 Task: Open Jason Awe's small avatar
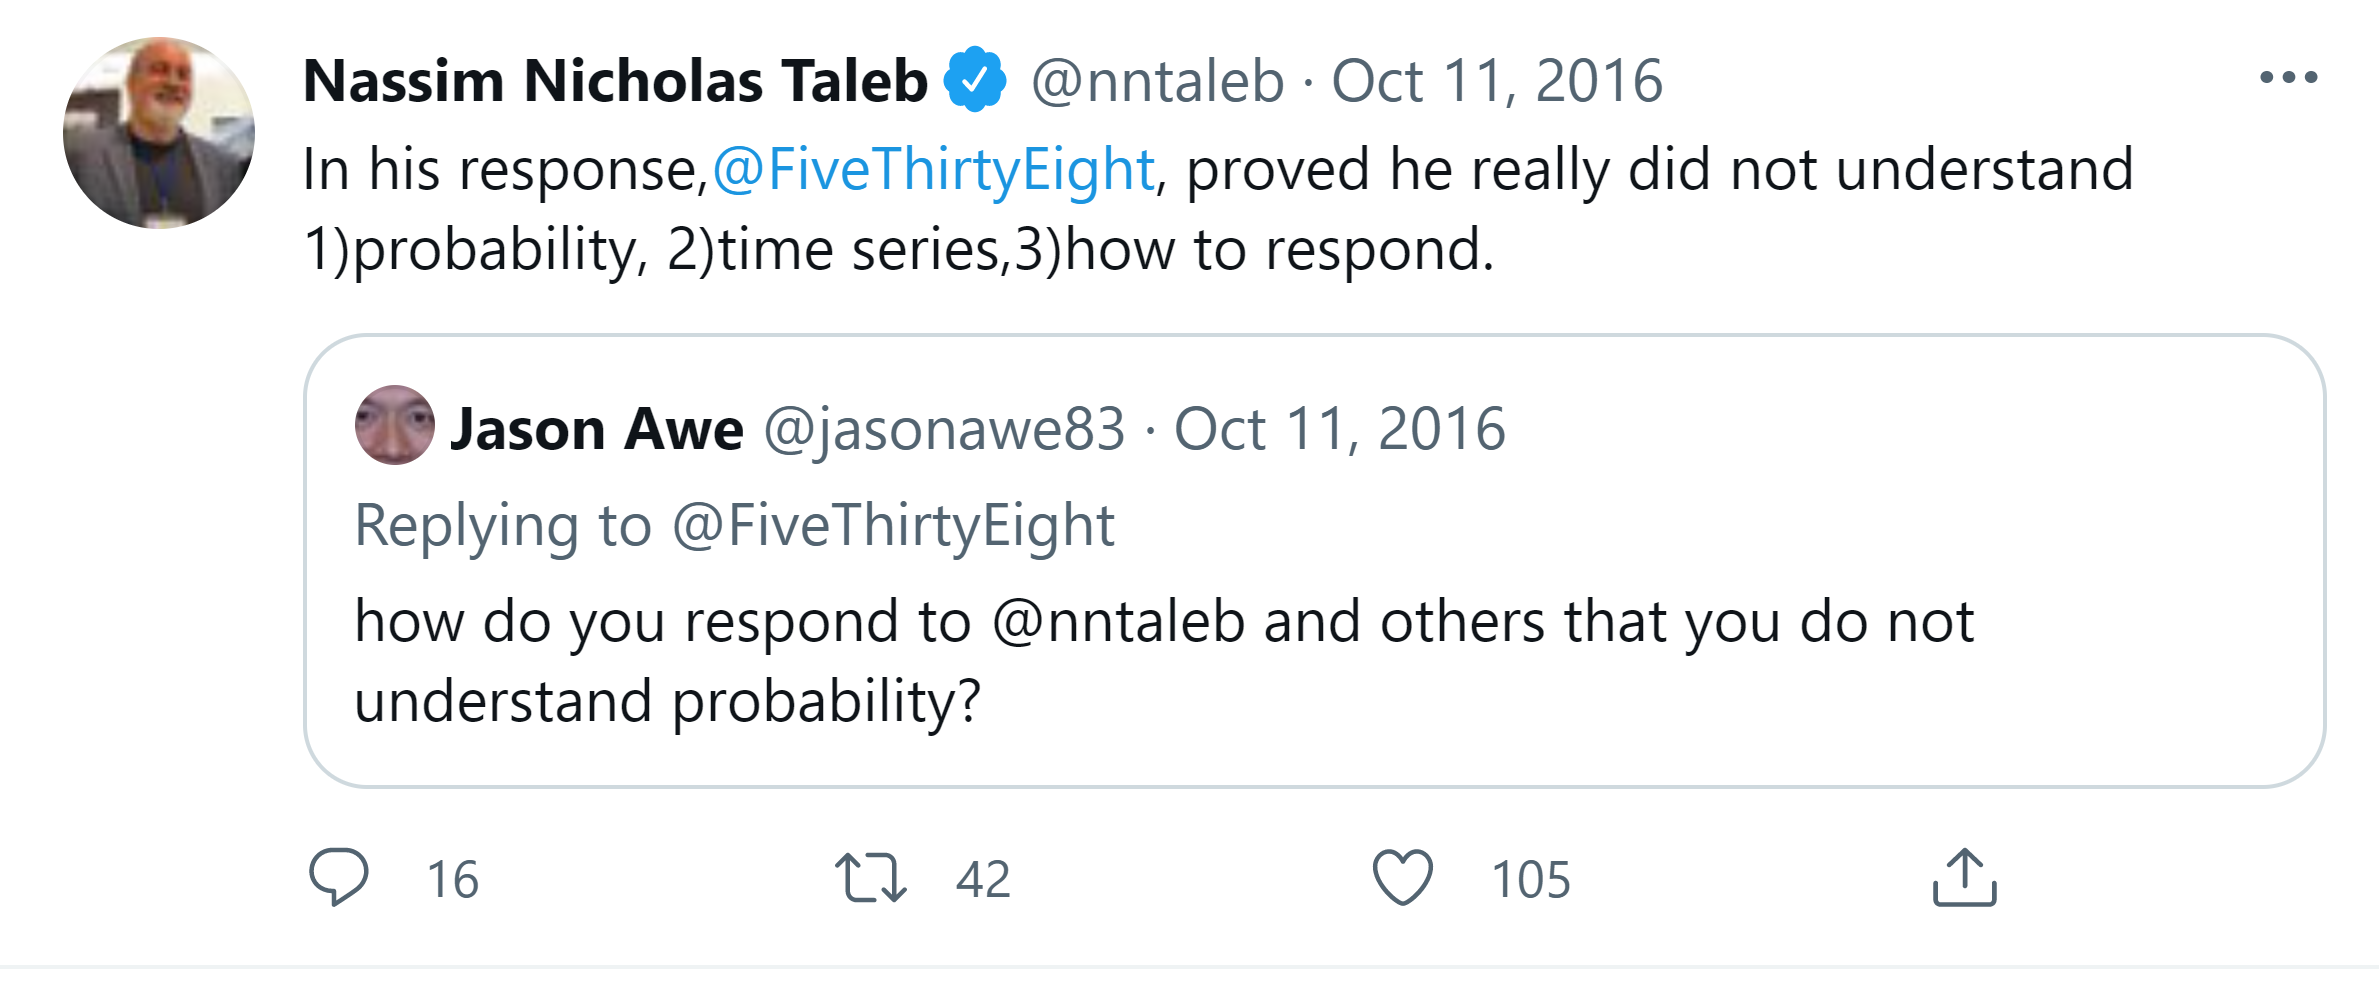pyautogui.click(x=395, y=425)
